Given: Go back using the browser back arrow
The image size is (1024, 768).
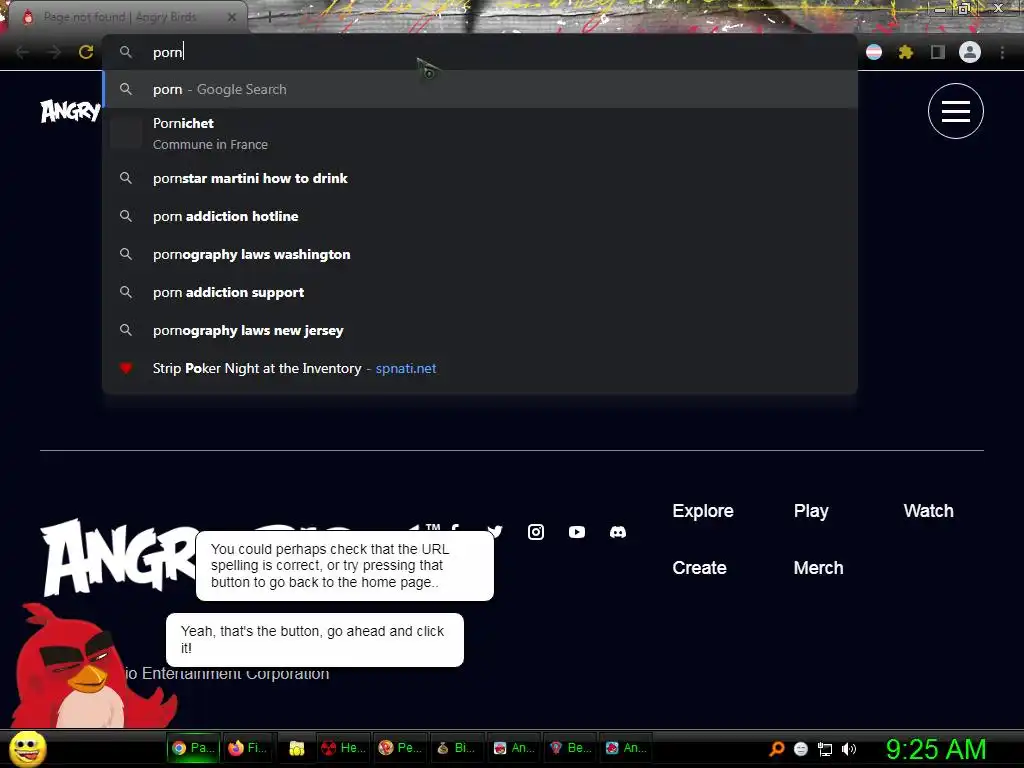Looking at the screenshot, I should pyautogui.click(x=23, y=52).
